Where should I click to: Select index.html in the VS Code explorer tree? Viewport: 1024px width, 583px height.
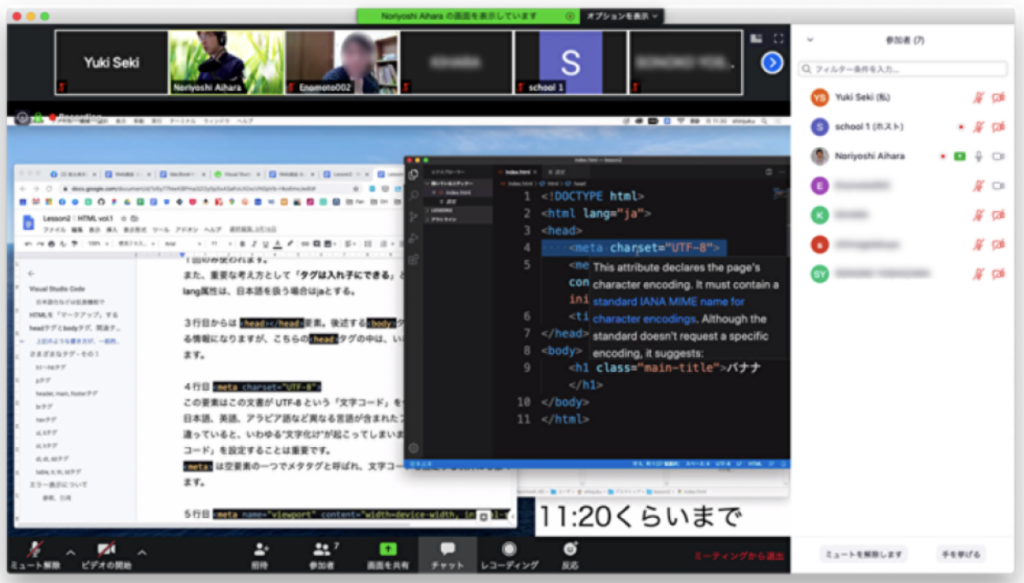459,193
